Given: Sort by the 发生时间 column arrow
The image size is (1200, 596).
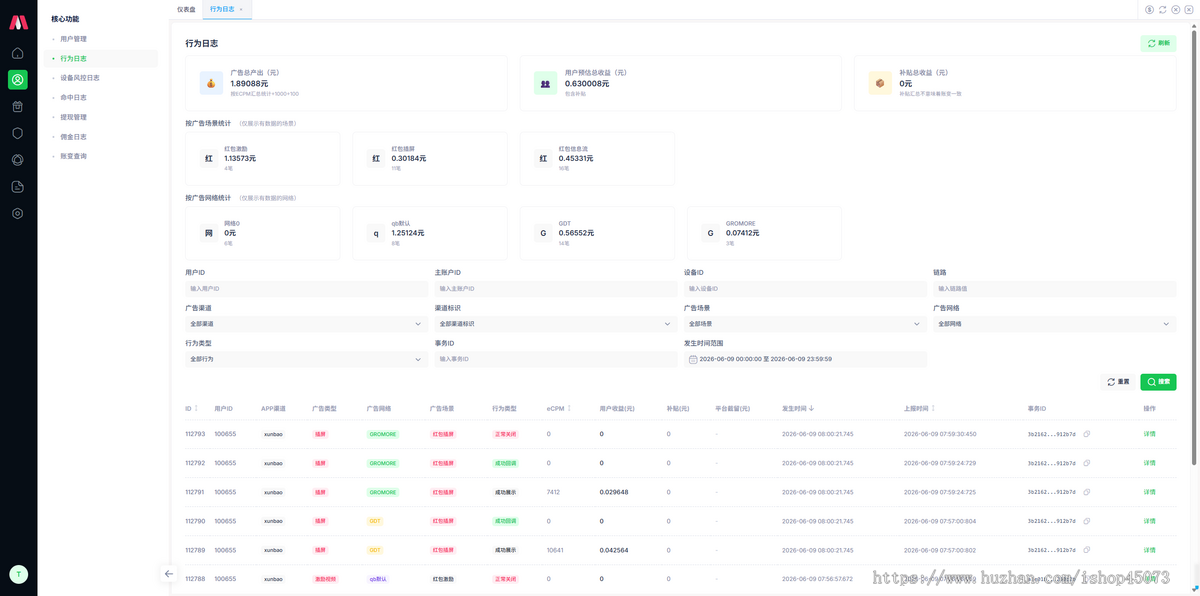Looking at the screenshot, I should point(811,408).
